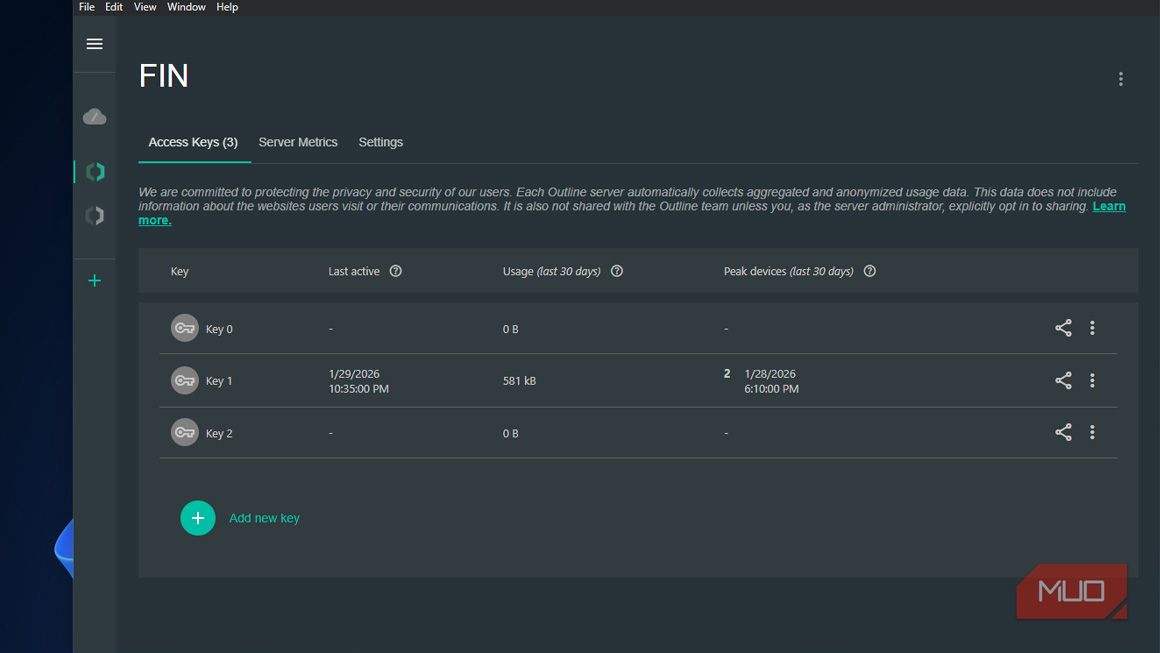Open Key 1 more options menu
1160x653 pixels.
(1092, 380)
